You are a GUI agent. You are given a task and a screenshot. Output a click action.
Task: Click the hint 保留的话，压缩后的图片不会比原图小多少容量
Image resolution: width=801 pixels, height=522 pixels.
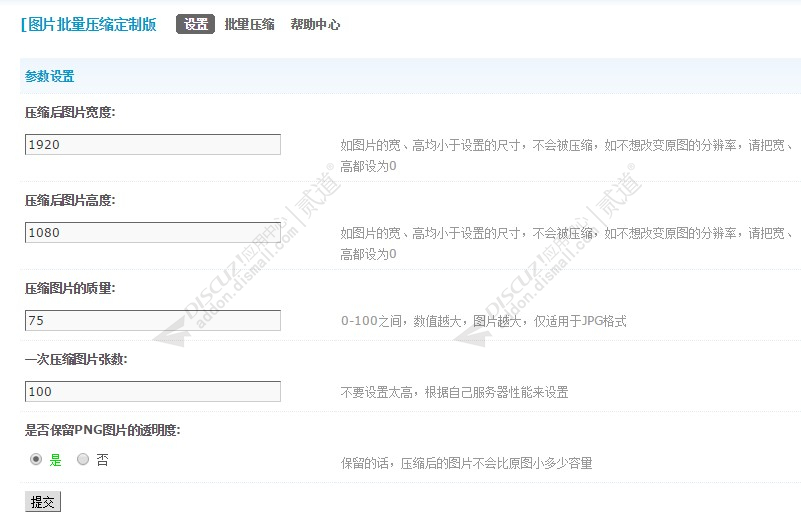(x=466, y=463)
